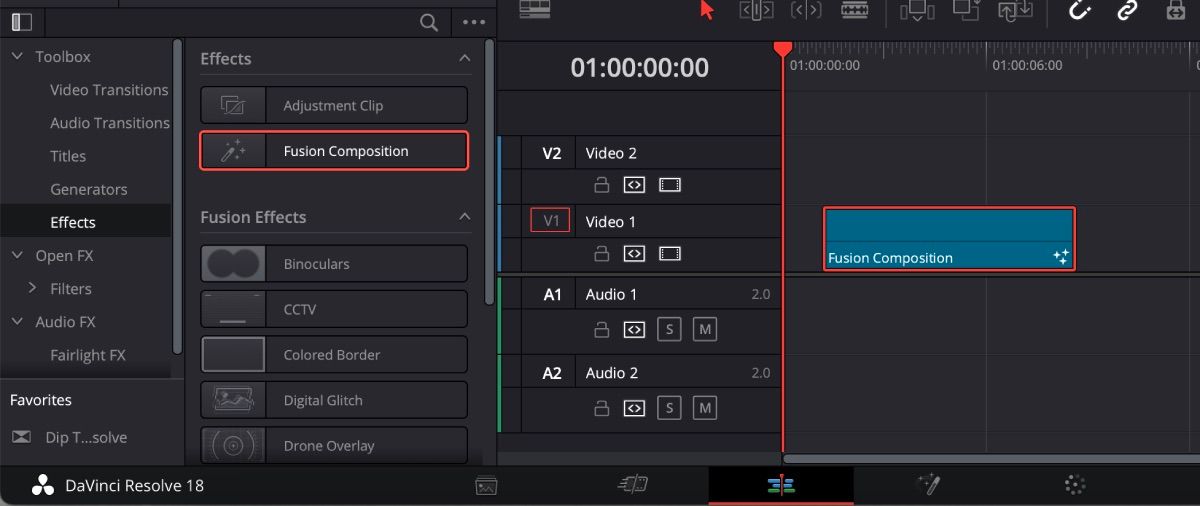Screen dimensions: 1200x506
Task: Toggle the Position Lock icon
Action: tap(1176, 10)
